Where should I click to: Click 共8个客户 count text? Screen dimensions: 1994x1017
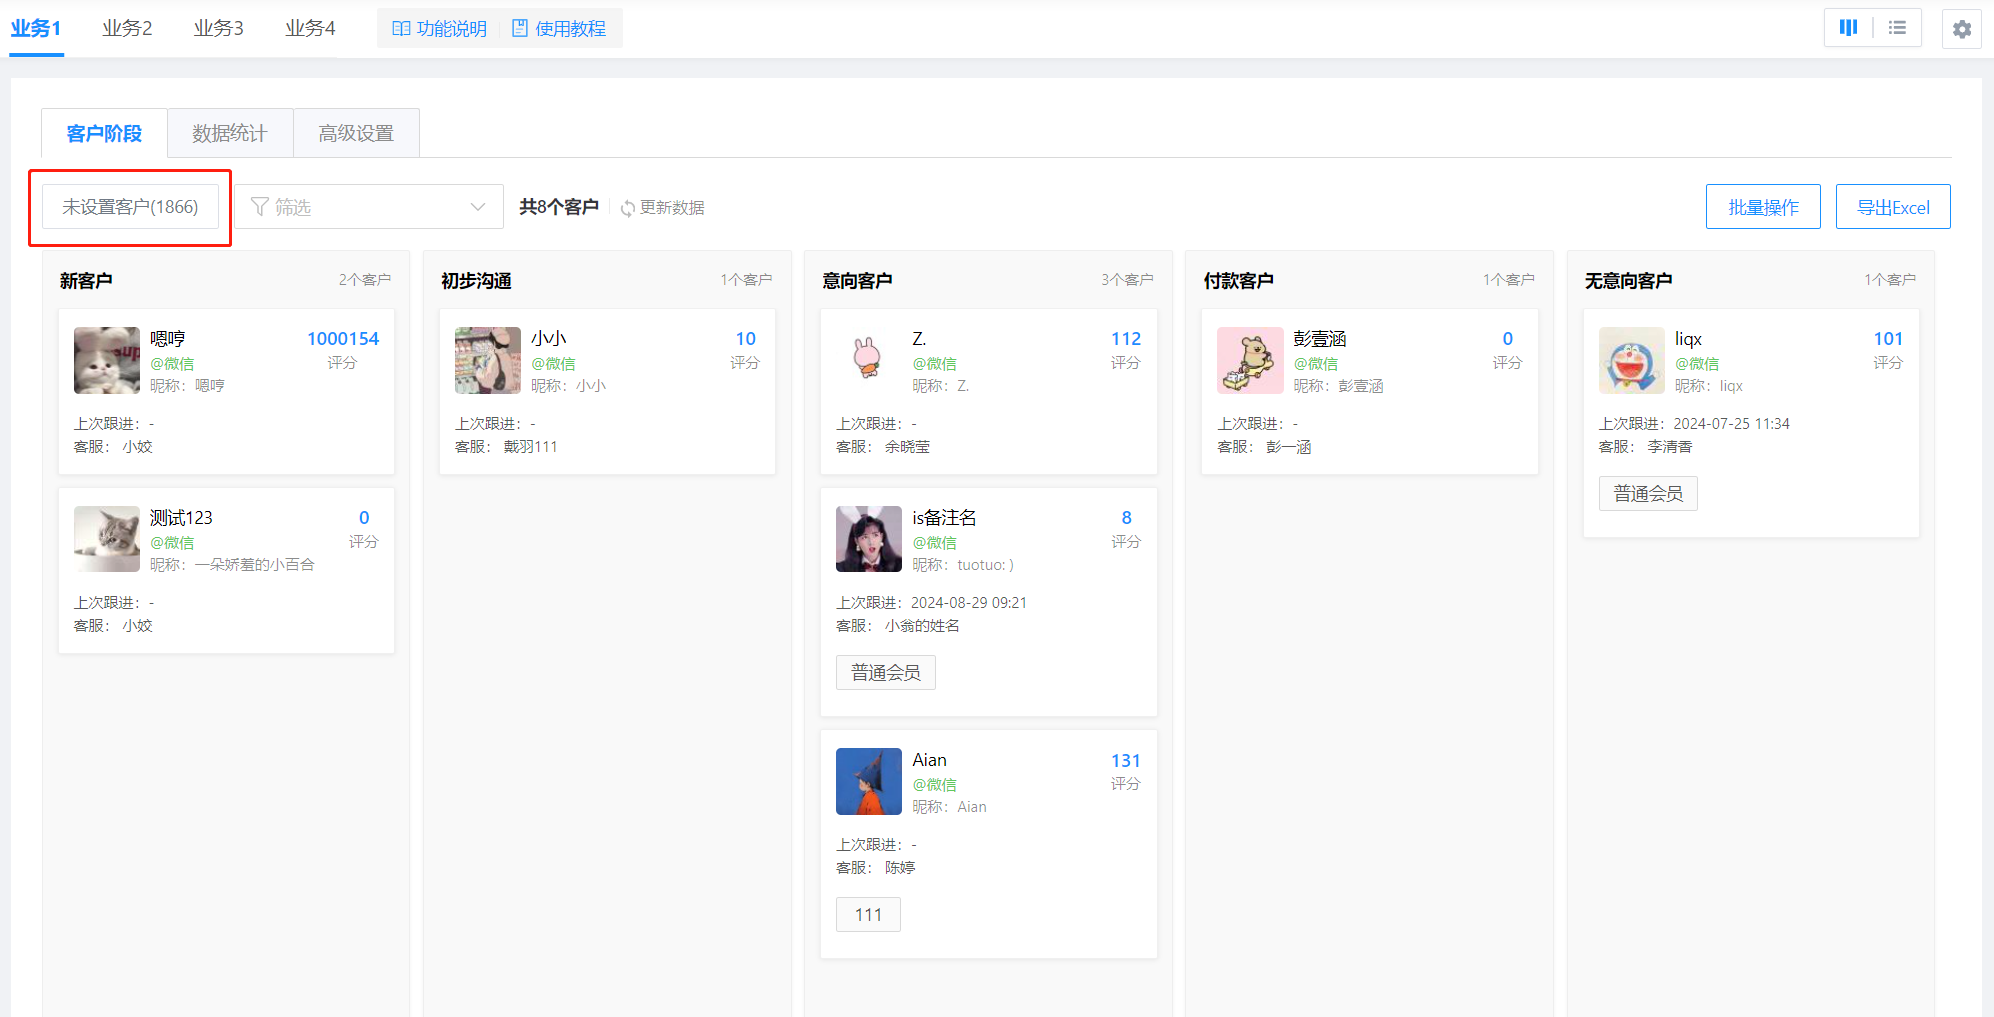pos(559,207)
